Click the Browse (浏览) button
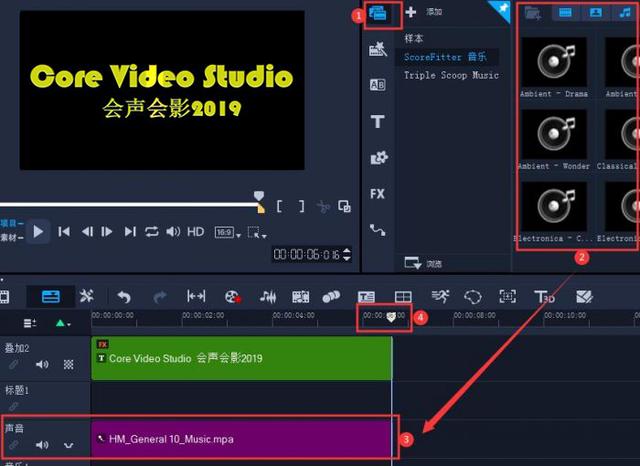 423,263
